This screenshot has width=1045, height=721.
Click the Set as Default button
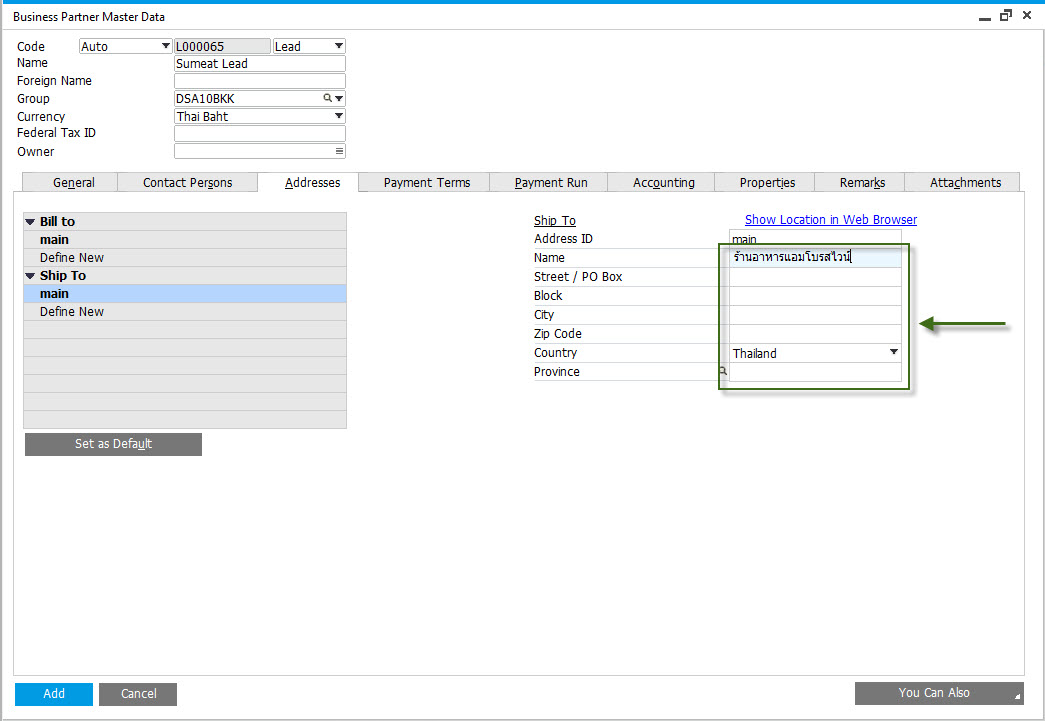click(x=113, y=444)
